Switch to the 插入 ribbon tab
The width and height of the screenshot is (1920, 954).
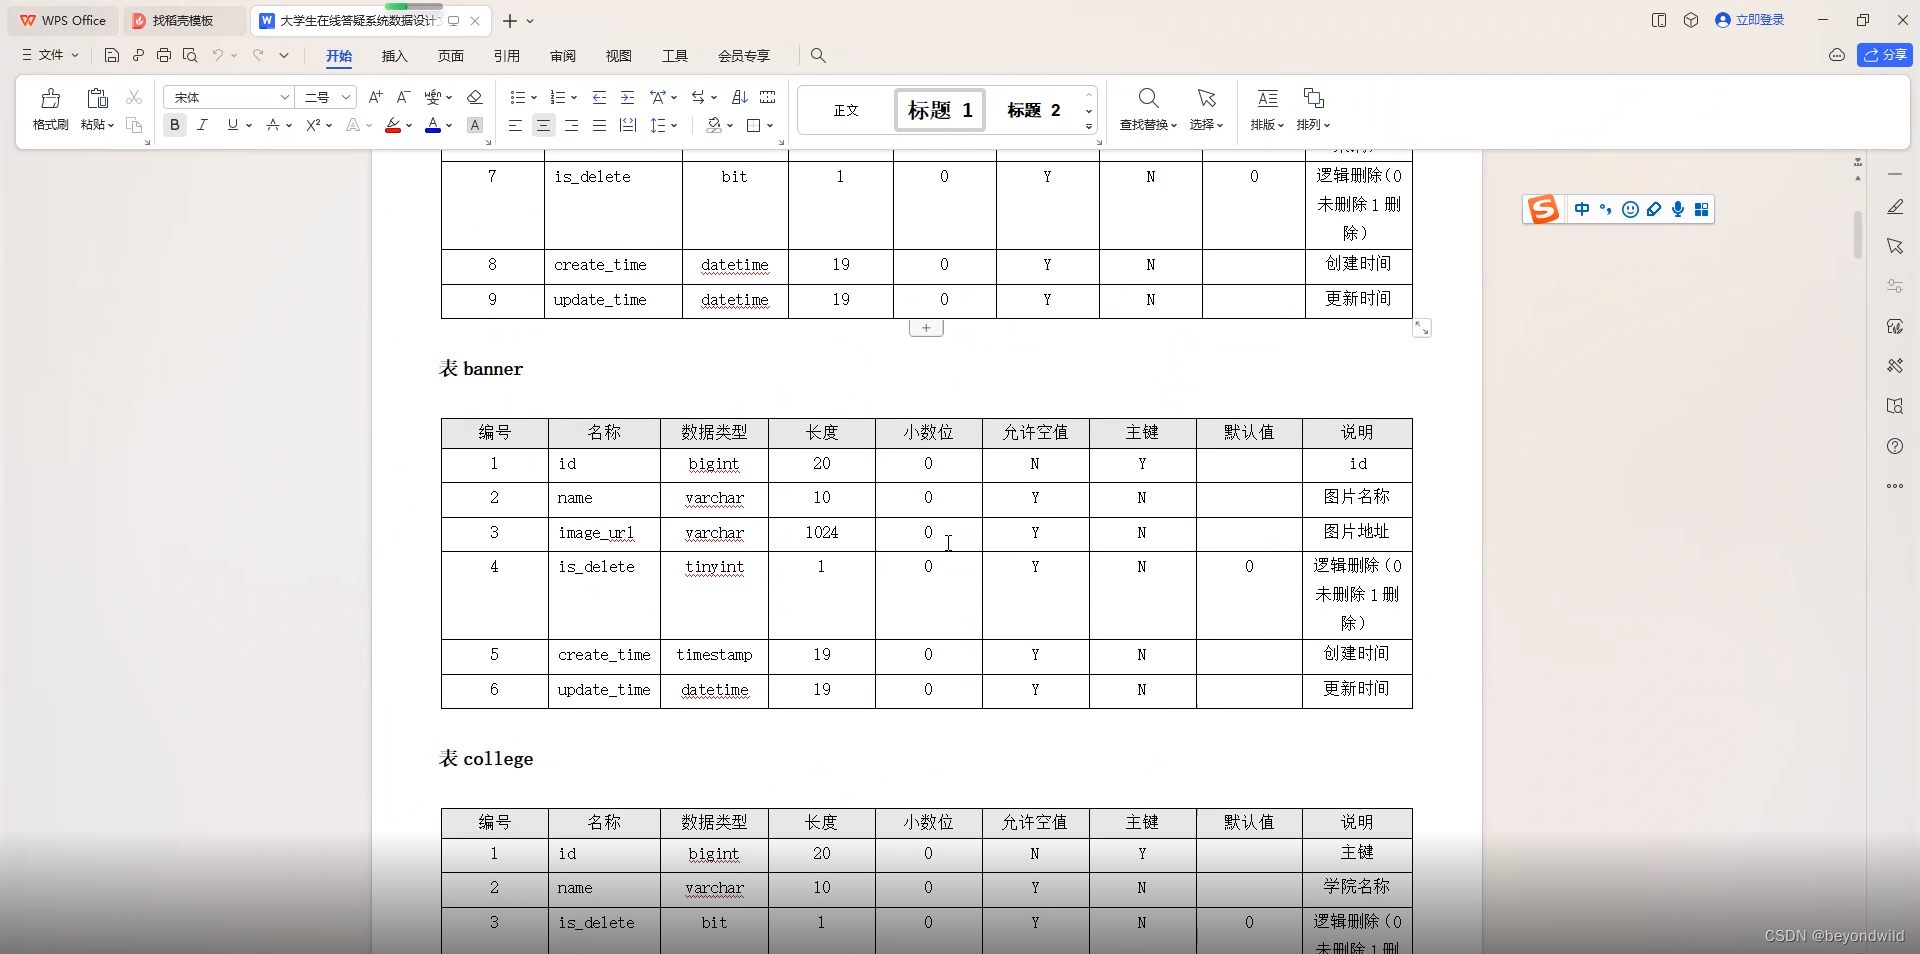pos(394,56)
